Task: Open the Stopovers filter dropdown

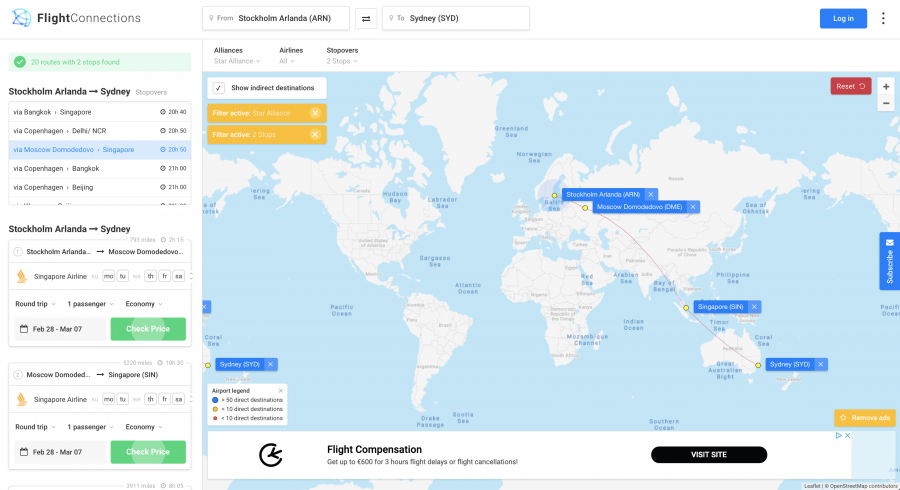Action: pos(343,55)
